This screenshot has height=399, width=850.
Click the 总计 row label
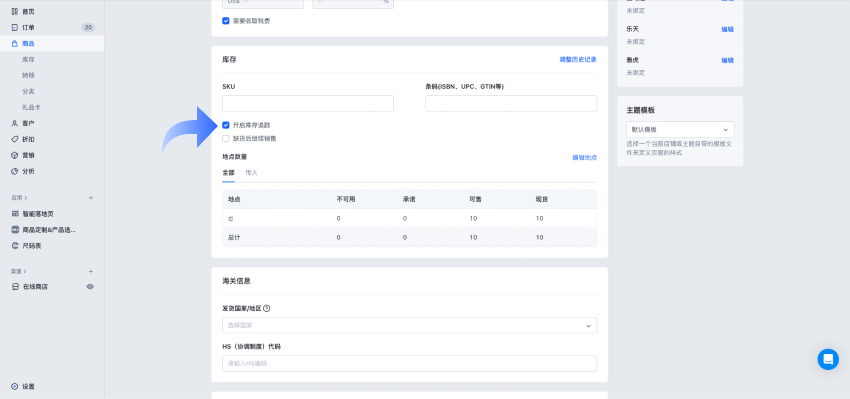234,237
